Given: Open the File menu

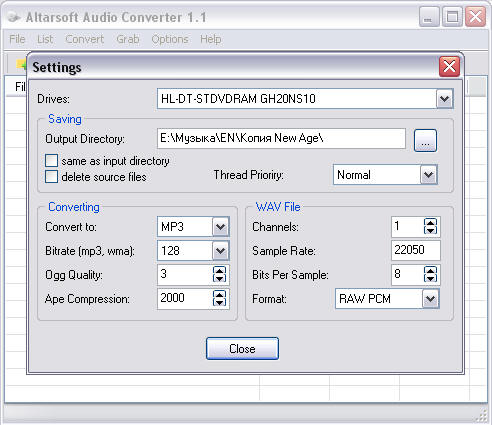Looking at the screenshot, I should 17,39.
